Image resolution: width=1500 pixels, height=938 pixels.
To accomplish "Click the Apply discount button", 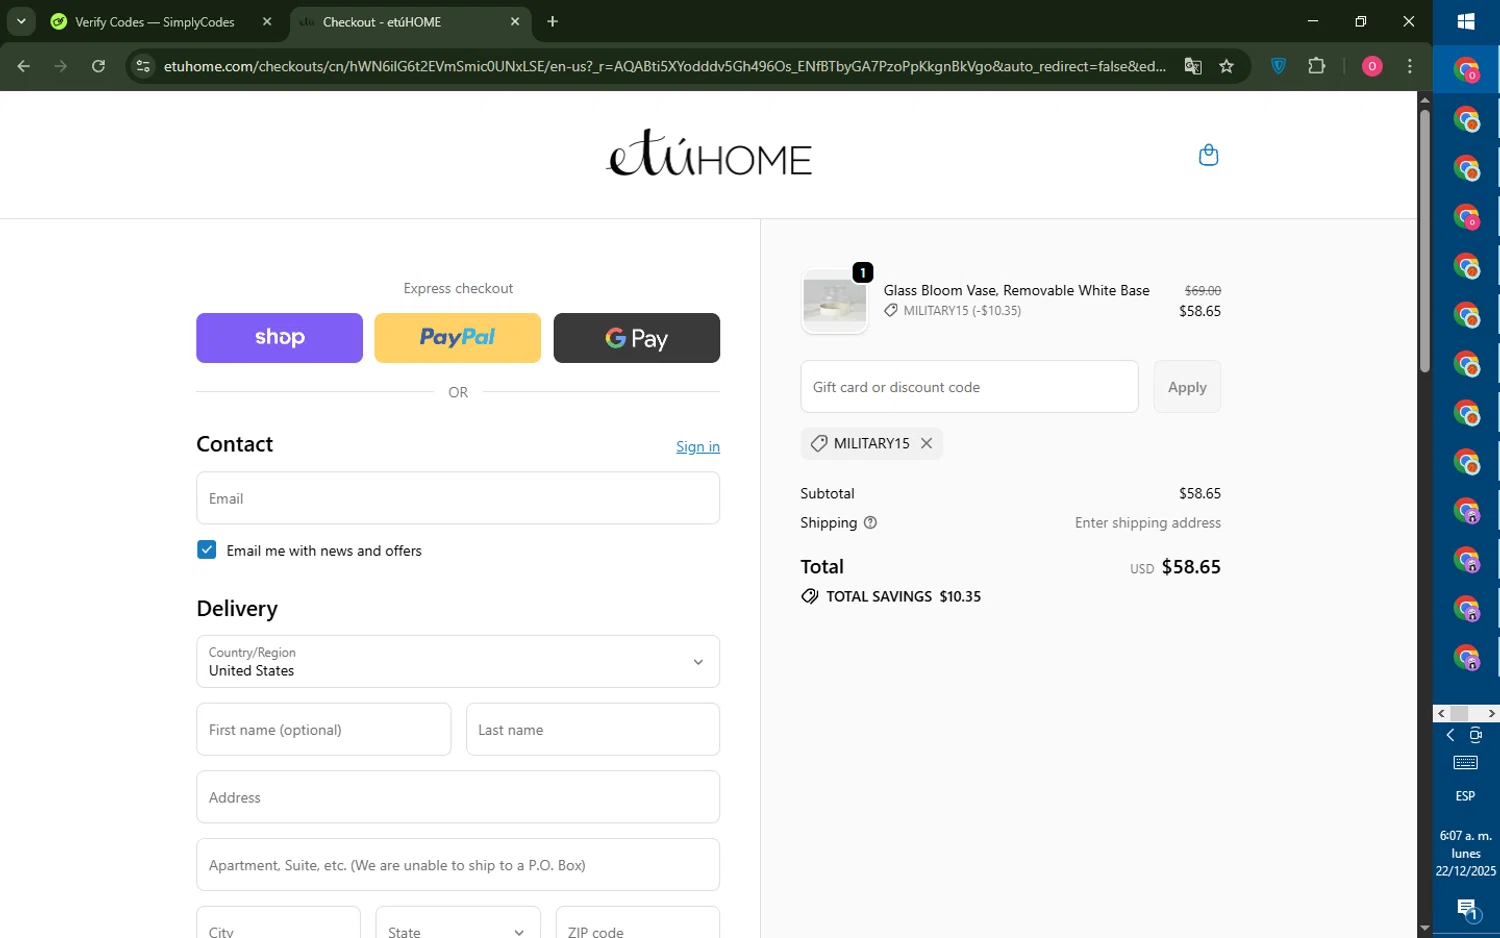I will point(1187,387).
